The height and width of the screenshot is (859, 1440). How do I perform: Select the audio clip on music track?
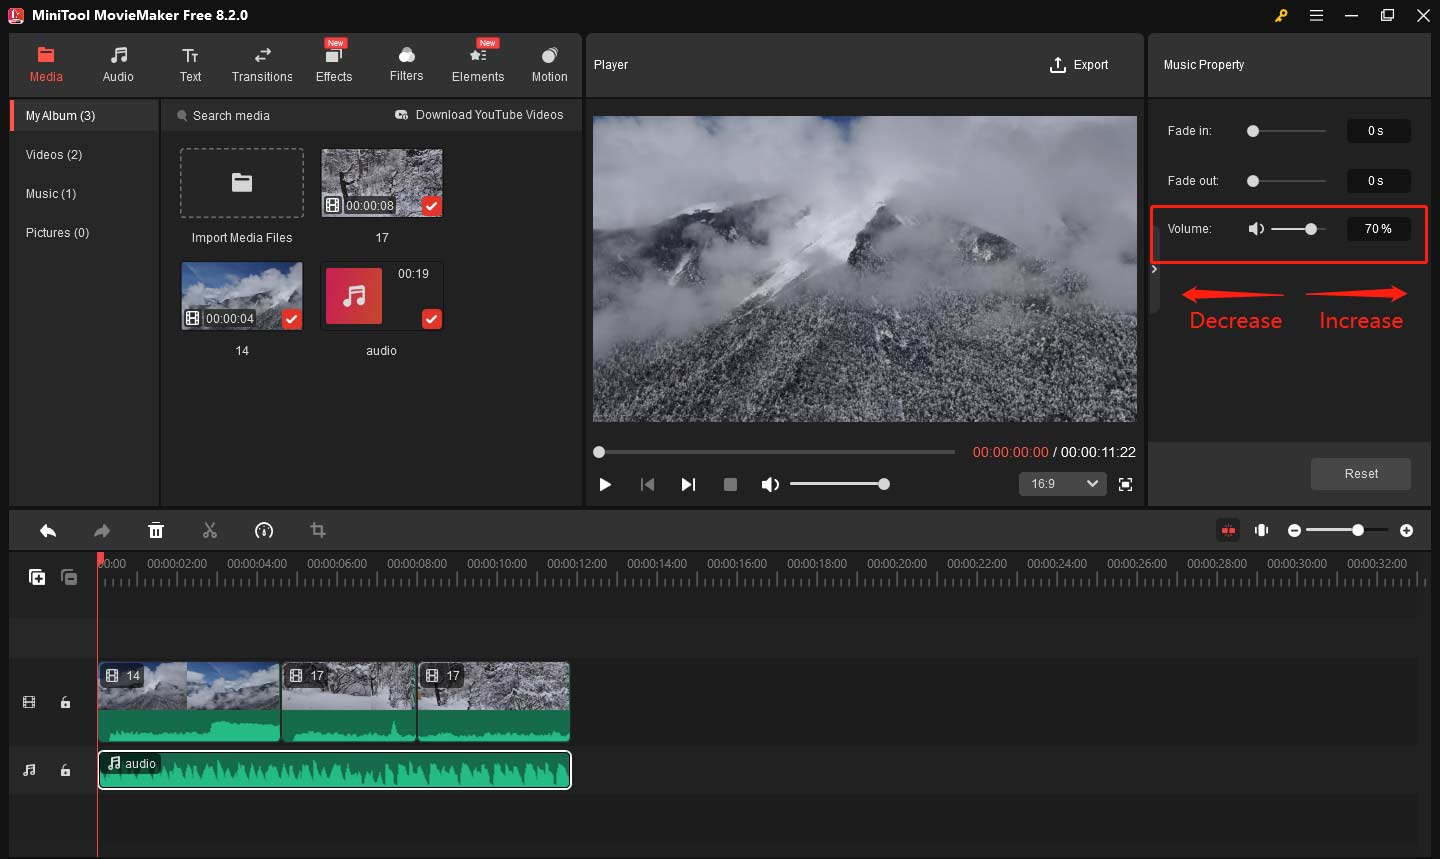tap(335, 770)
